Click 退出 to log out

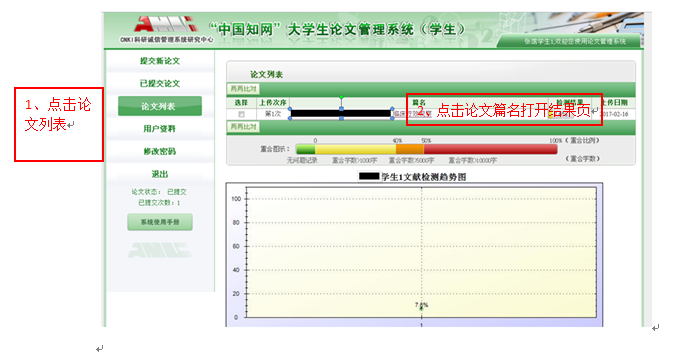pyautogui.click(x=160, y=174)
